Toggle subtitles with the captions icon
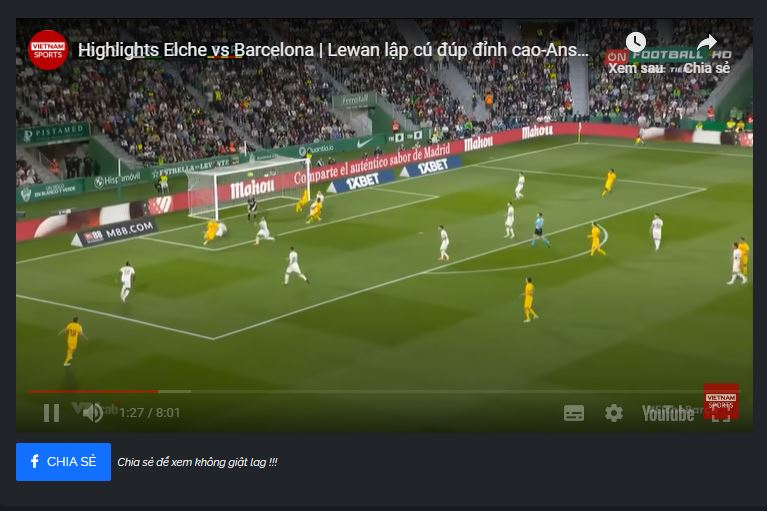 pyautogui.click(x=574, y=413)
